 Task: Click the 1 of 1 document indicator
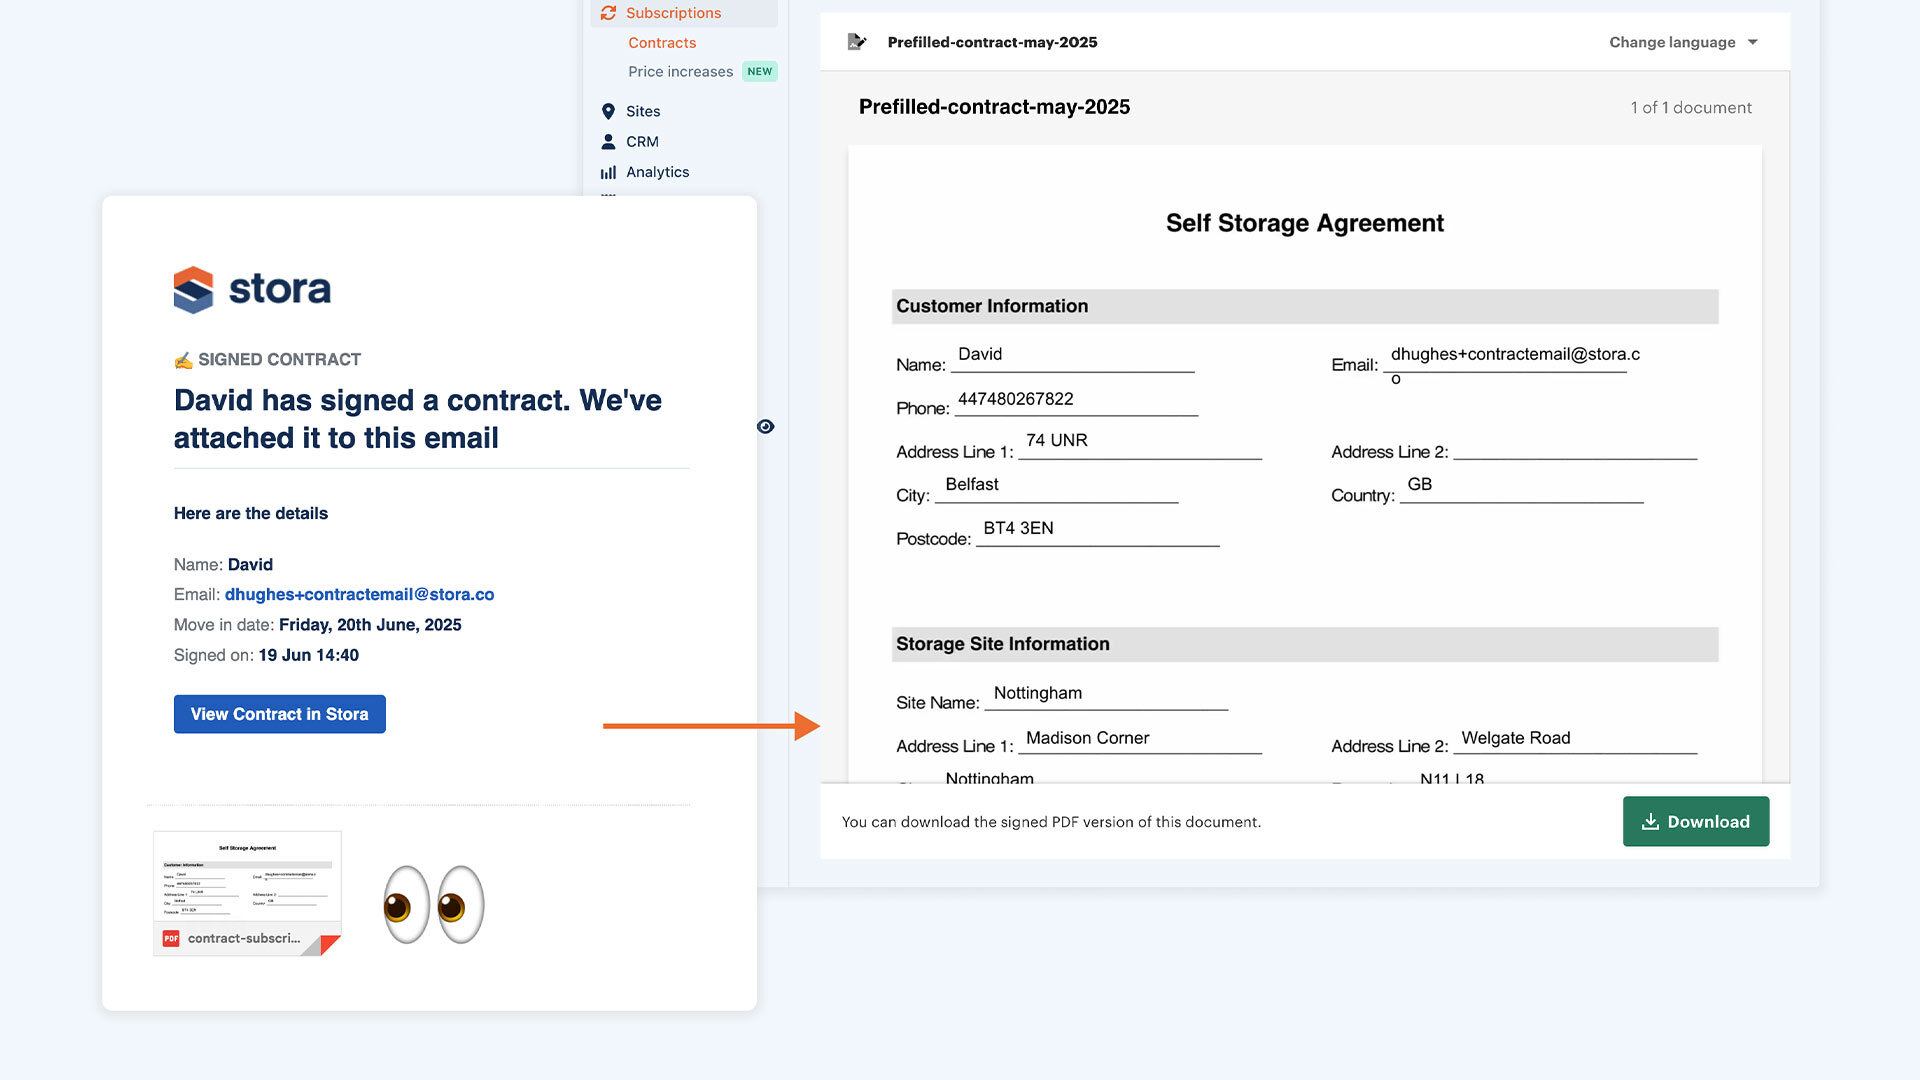pos(1690,107)
